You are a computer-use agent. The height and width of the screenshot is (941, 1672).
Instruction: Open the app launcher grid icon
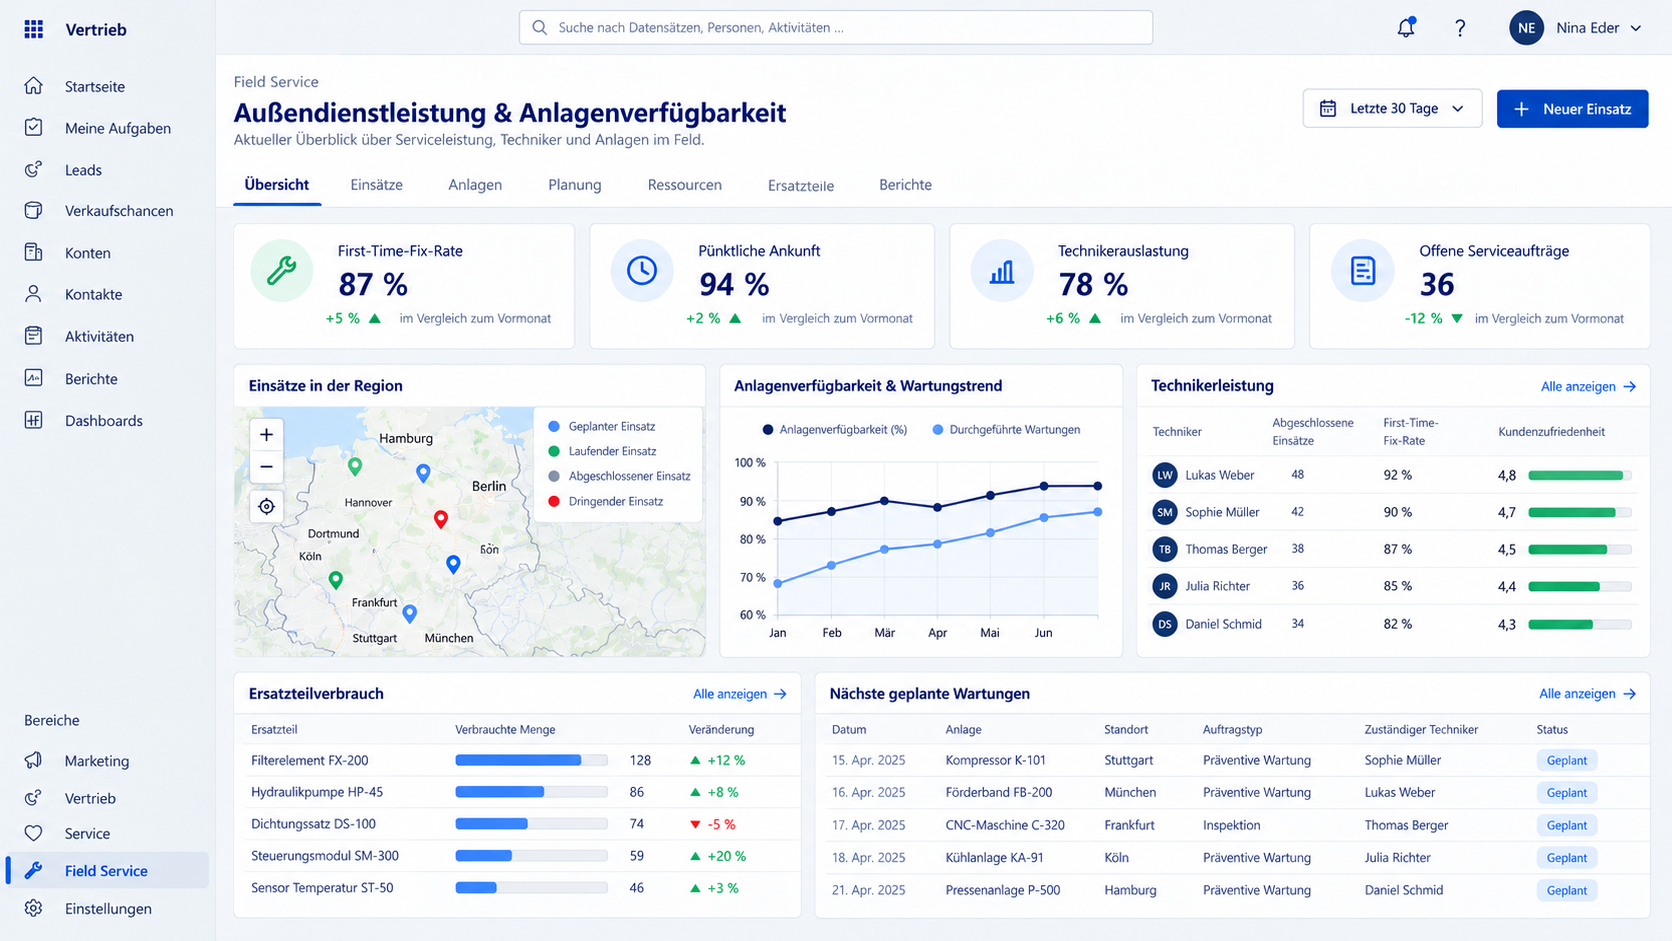[x=34, y=29]
